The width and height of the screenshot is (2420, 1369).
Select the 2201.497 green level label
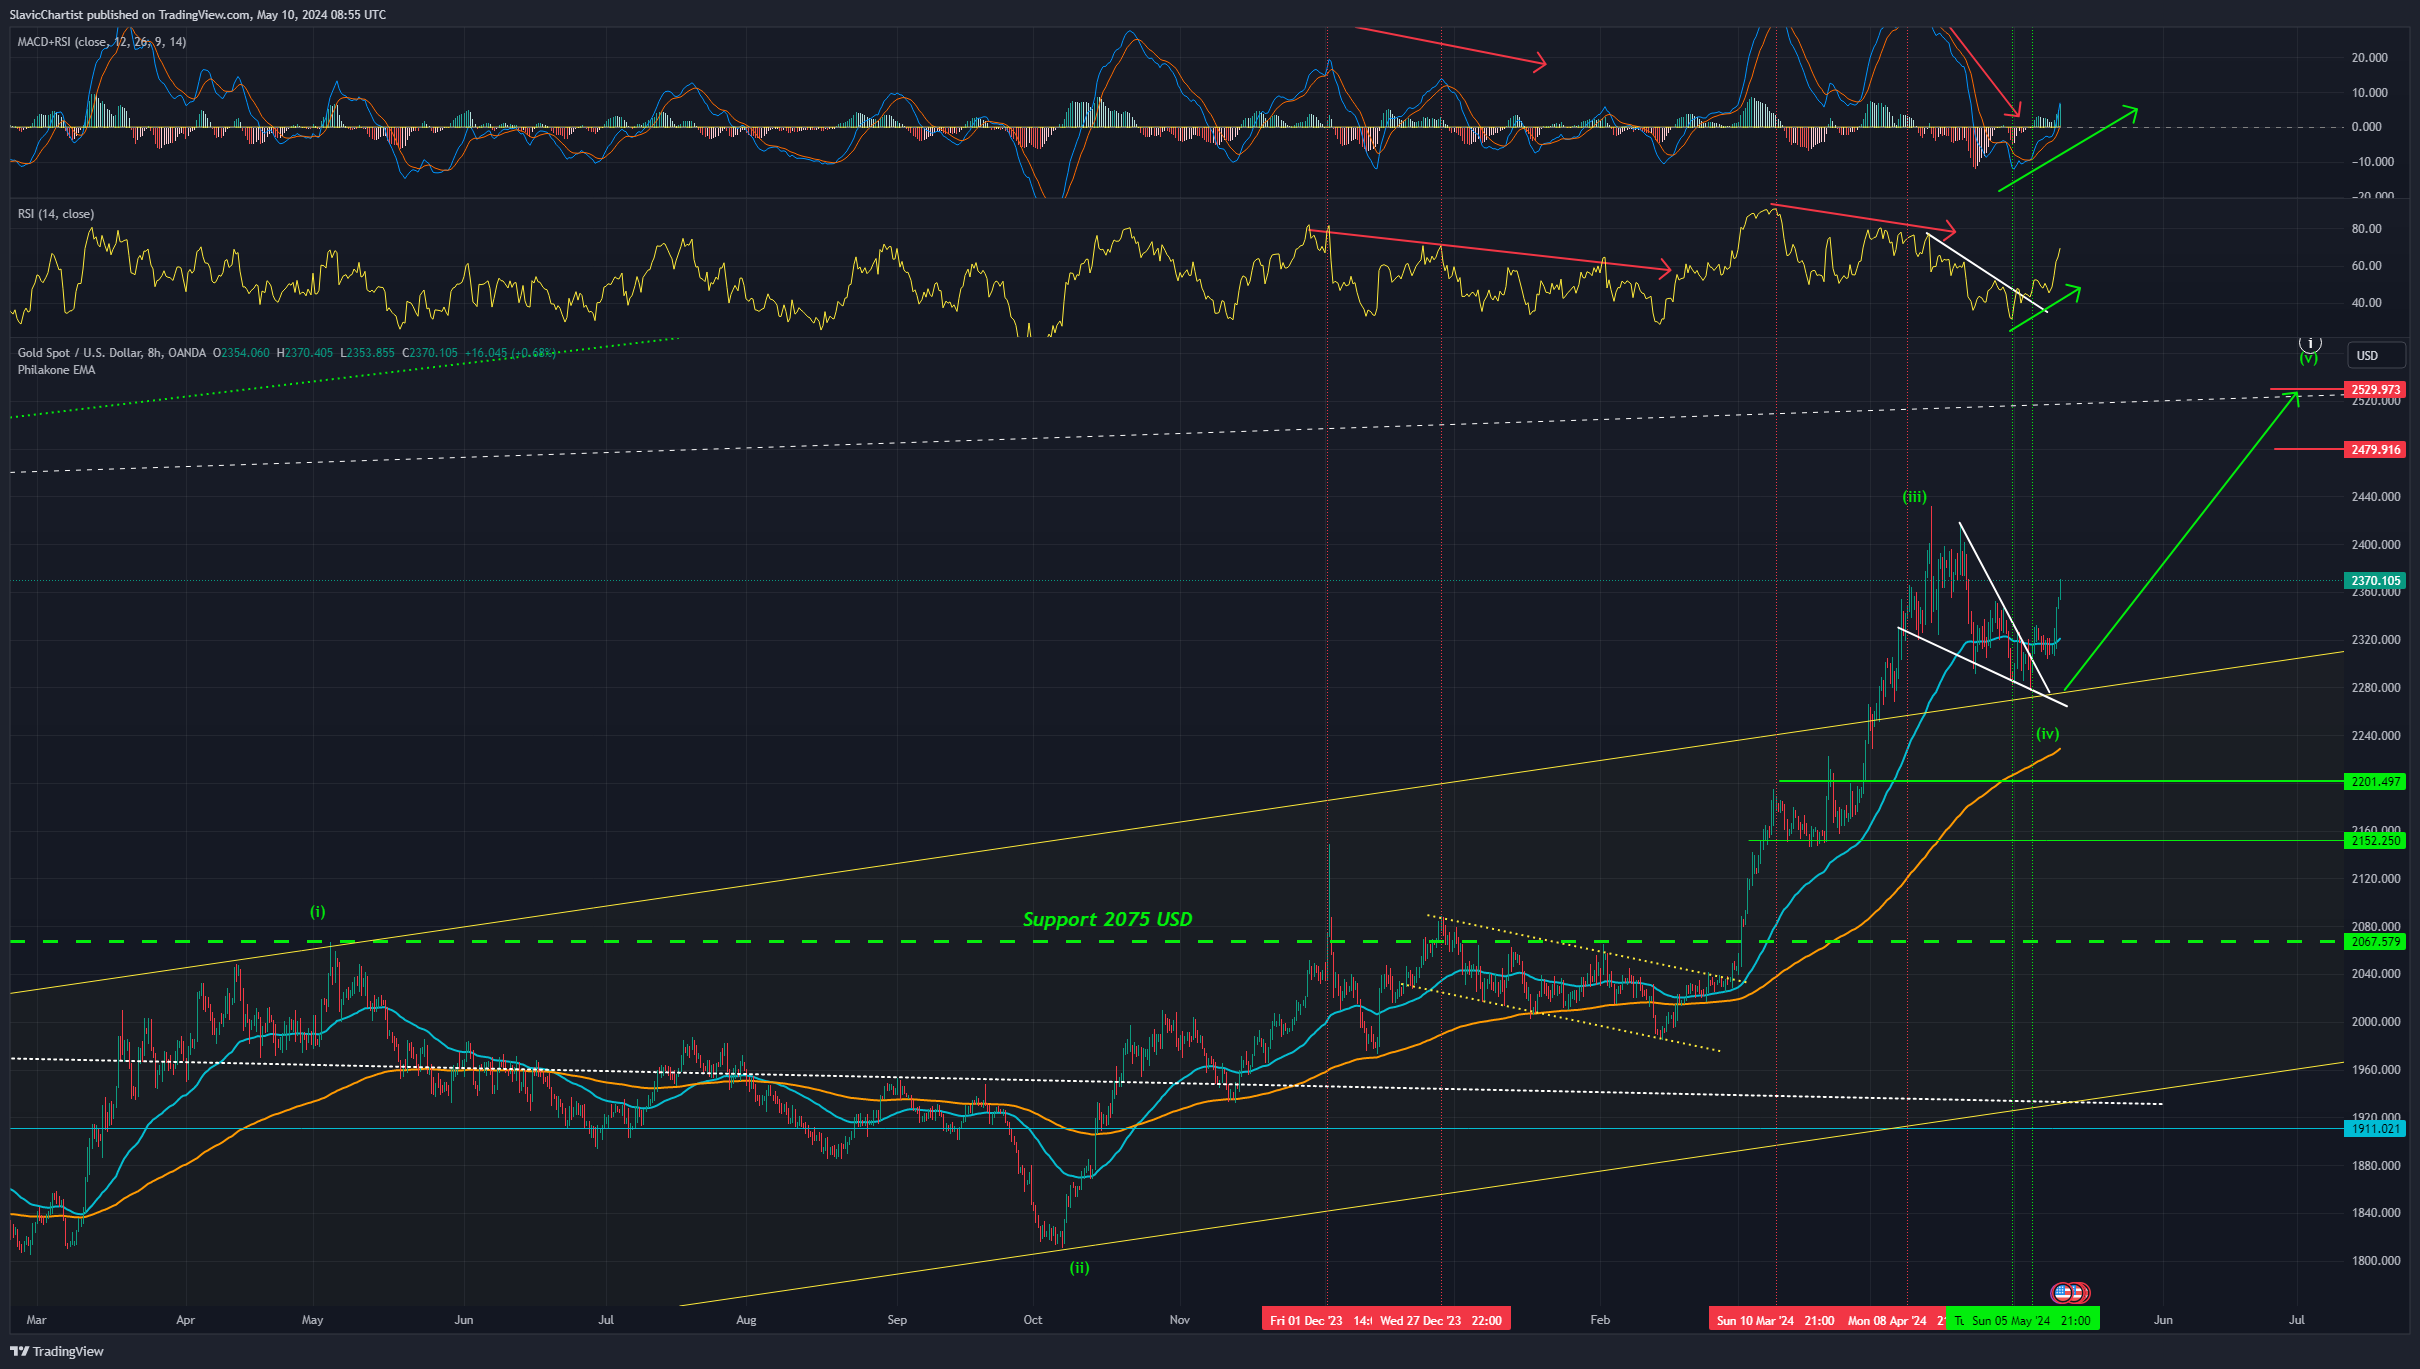coord(2375,782)
